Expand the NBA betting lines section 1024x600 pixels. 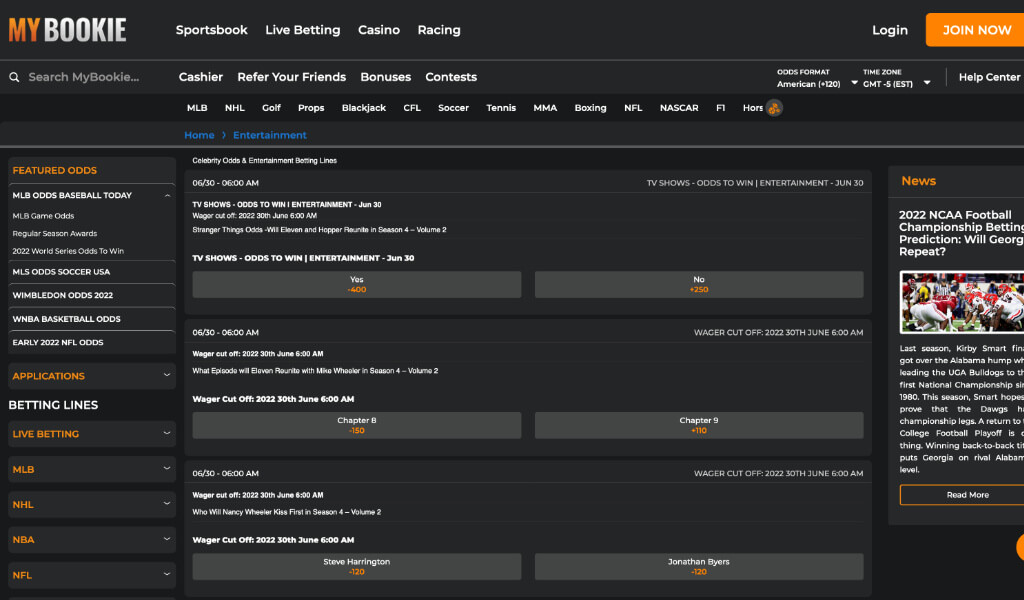[x=91, y=540]
